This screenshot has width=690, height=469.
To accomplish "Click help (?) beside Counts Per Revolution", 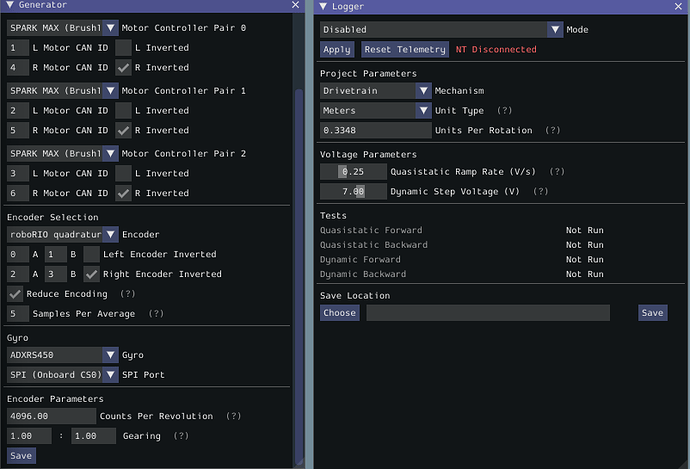I will pos(234,416).
